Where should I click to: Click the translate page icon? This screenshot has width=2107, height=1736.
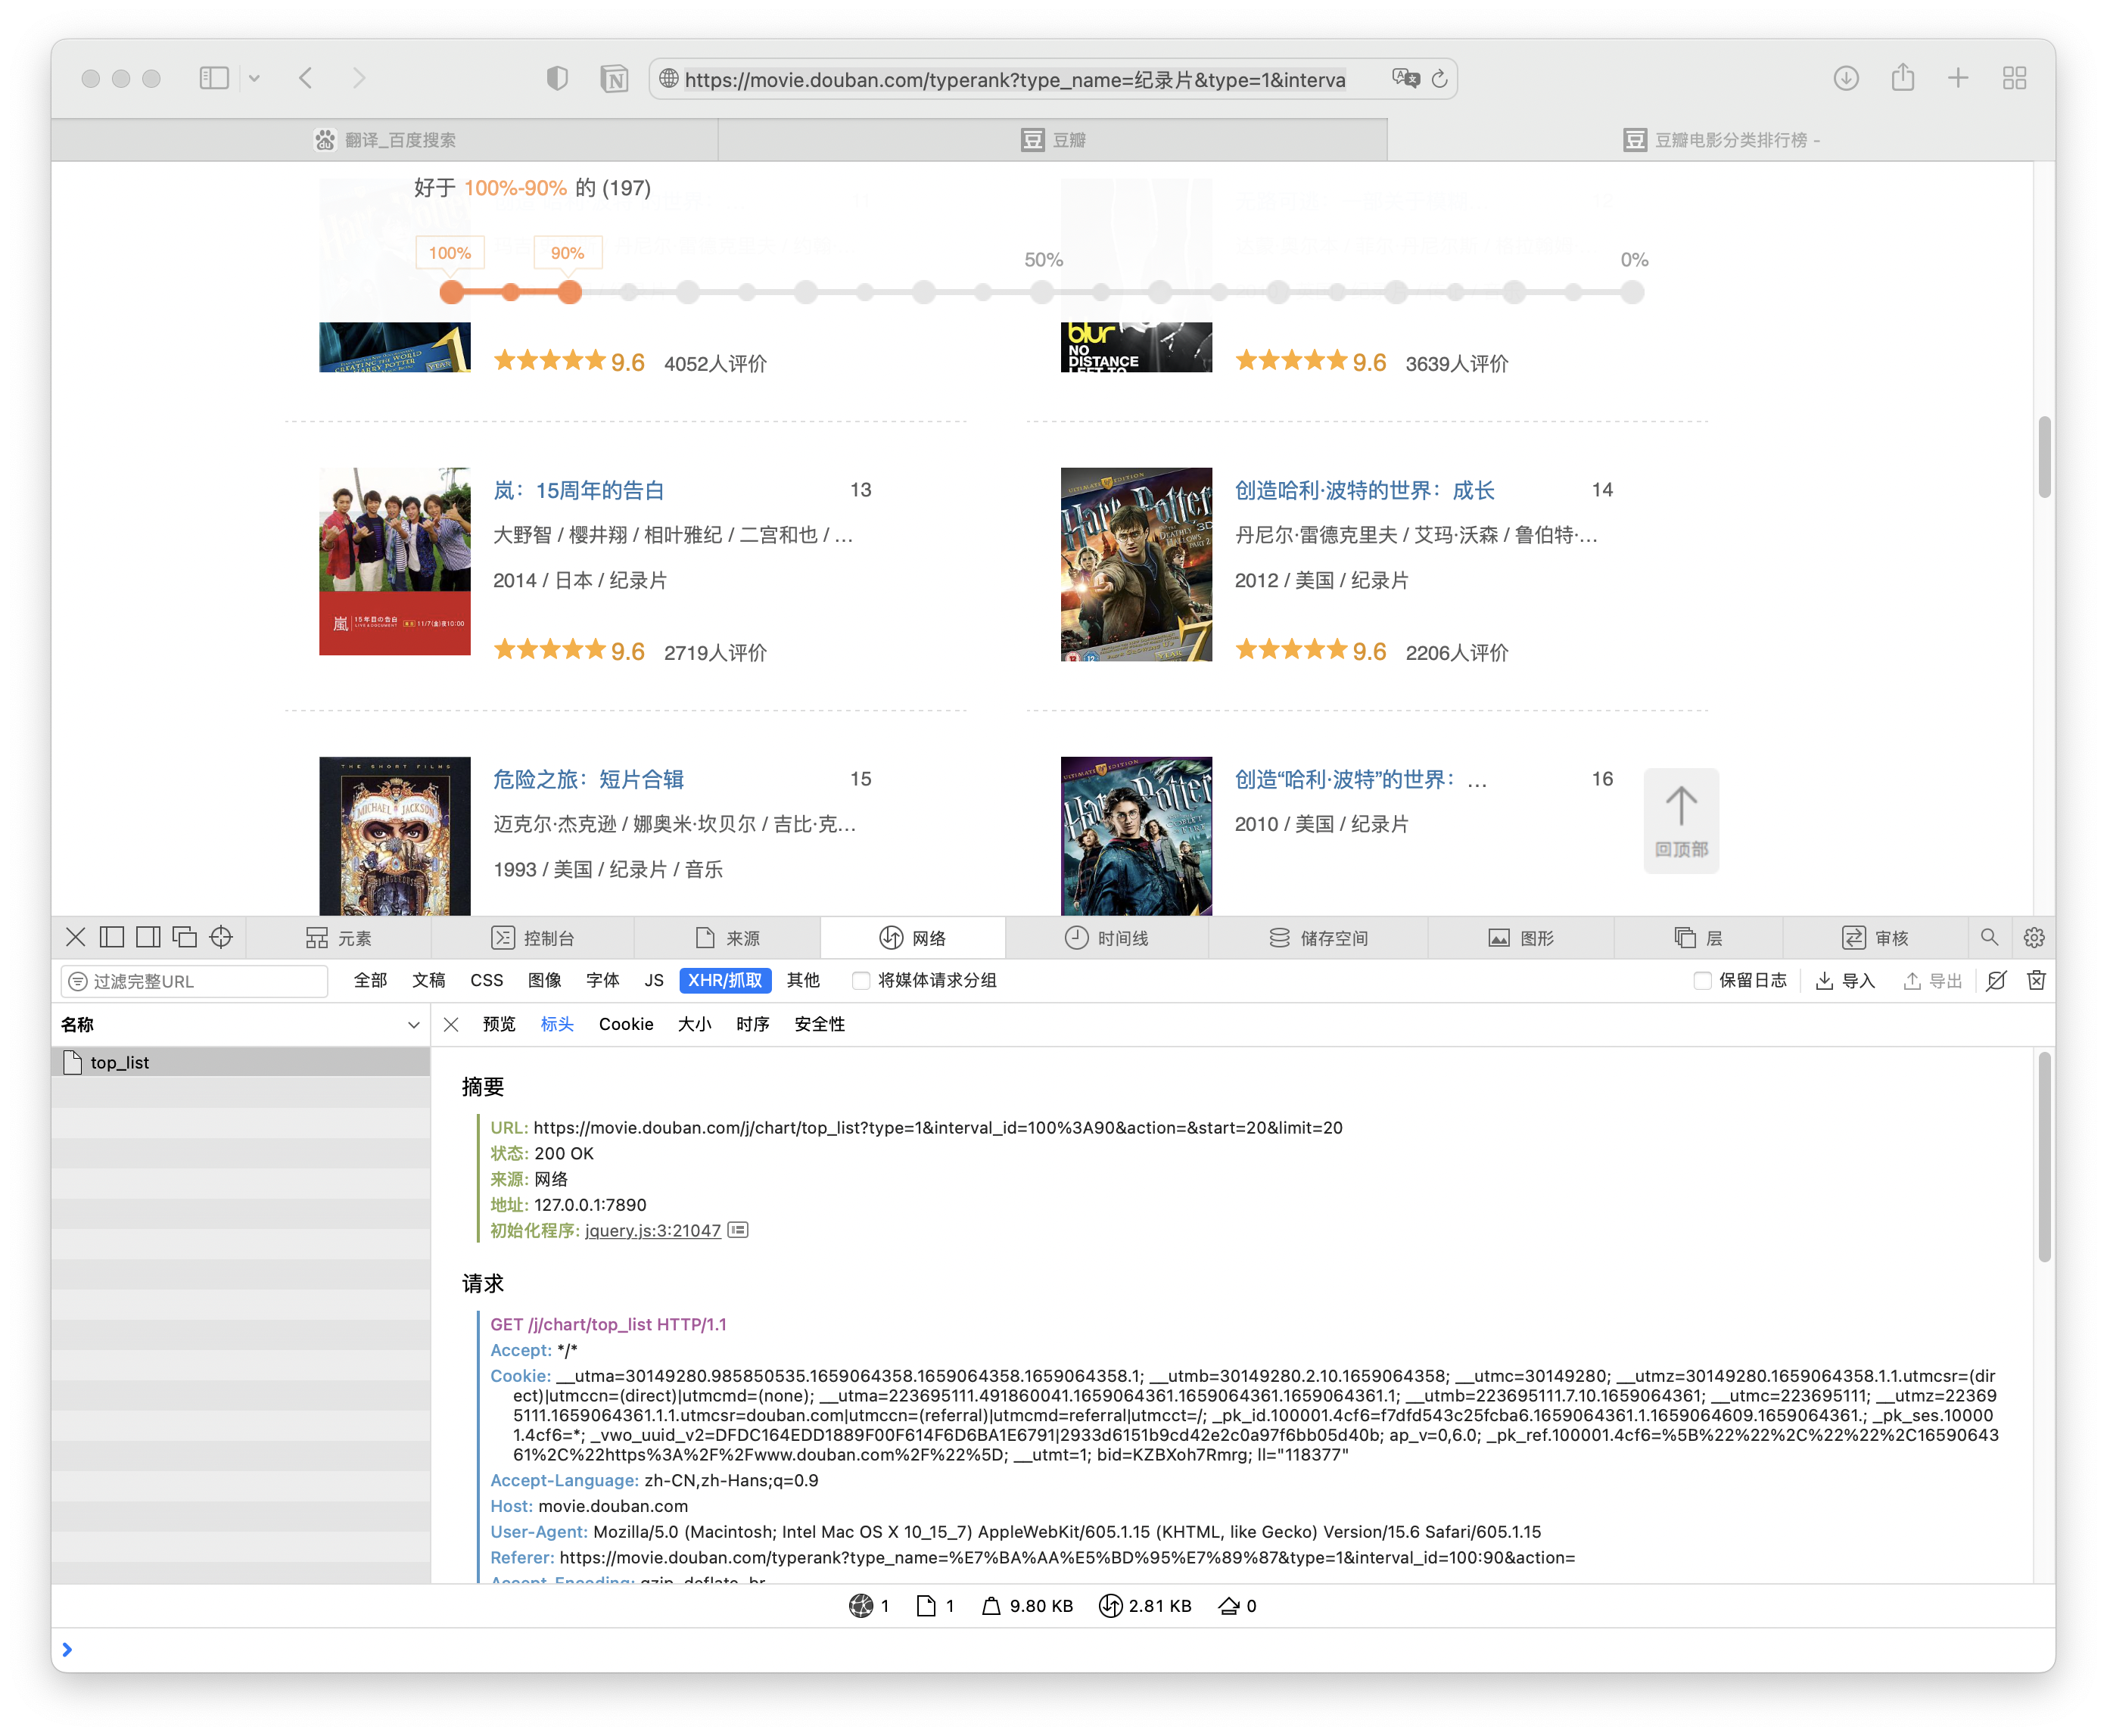point(1405,78)
